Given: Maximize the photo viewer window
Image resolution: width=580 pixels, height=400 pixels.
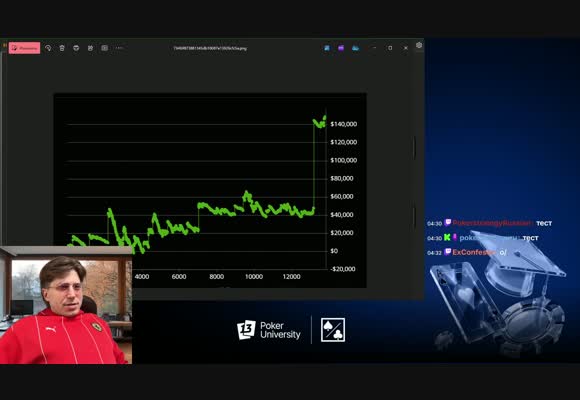Looking at the screenshot, I should [x=390, y=48].
